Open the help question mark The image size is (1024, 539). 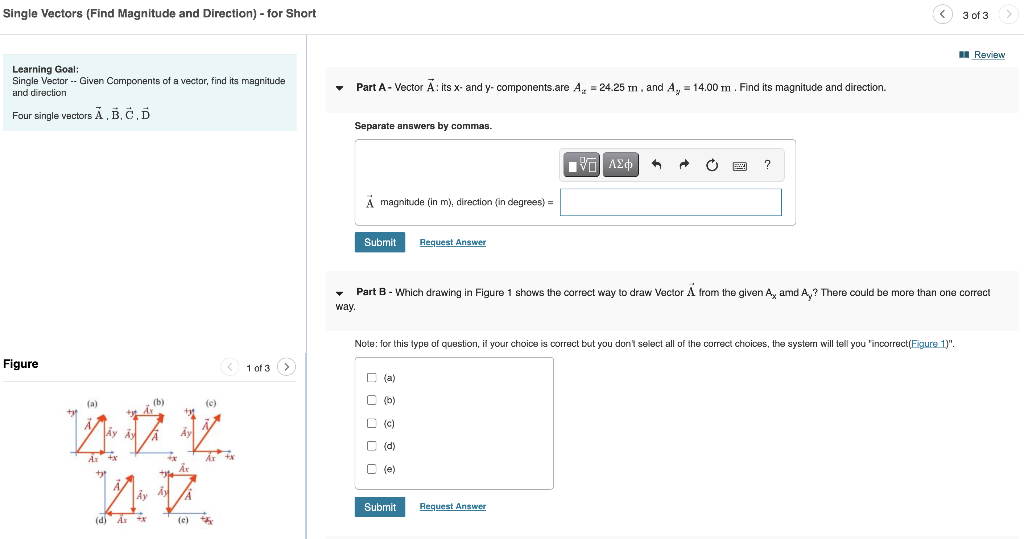(767, 165)
